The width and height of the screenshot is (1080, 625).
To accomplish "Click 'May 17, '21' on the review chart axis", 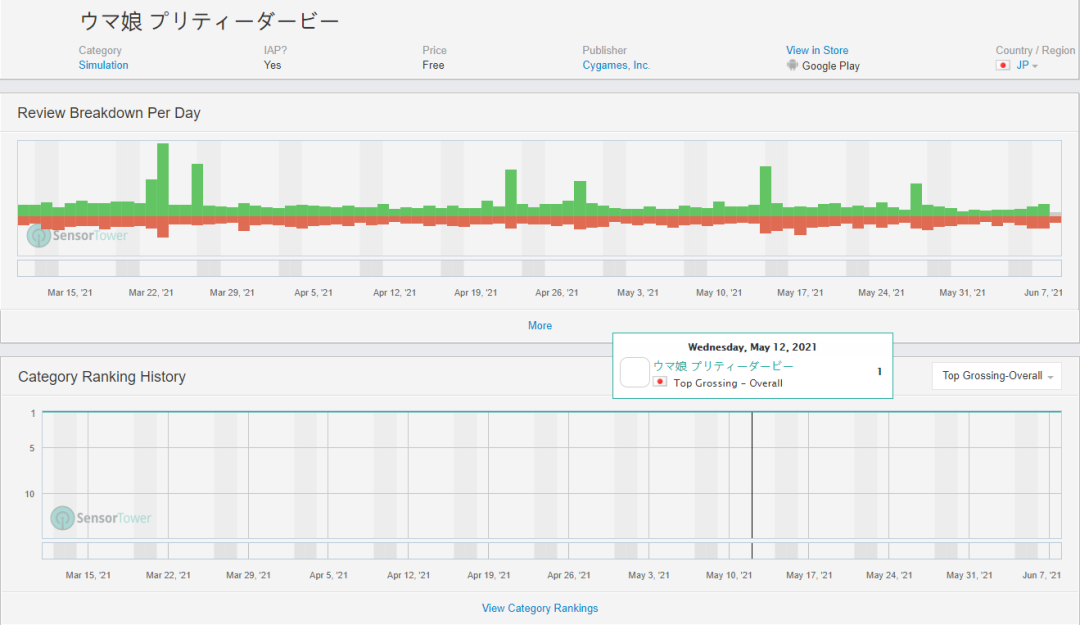I will point(800,293).
